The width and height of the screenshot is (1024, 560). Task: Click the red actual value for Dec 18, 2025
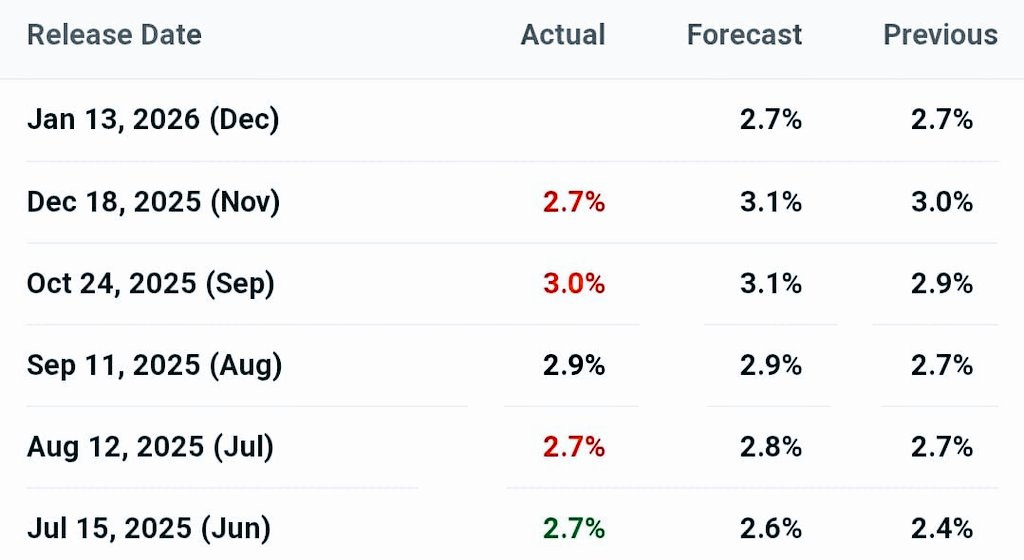click(574, 202)
